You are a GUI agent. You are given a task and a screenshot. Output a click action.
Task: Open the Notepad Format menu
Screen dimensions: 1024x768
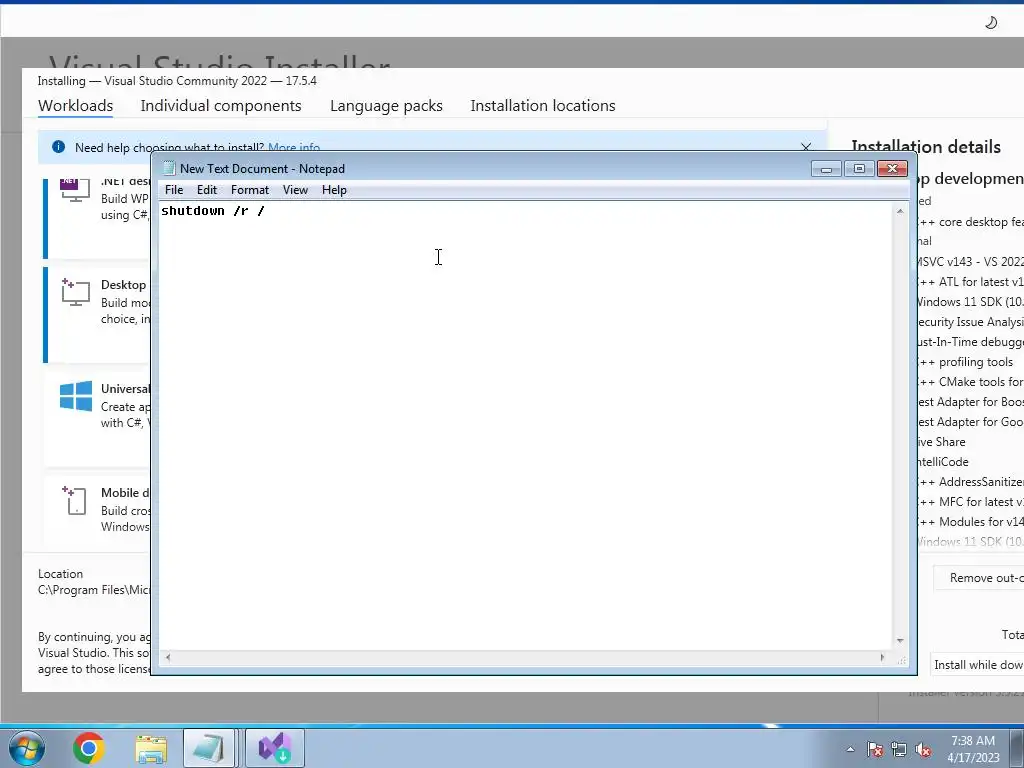click(249, 190)
